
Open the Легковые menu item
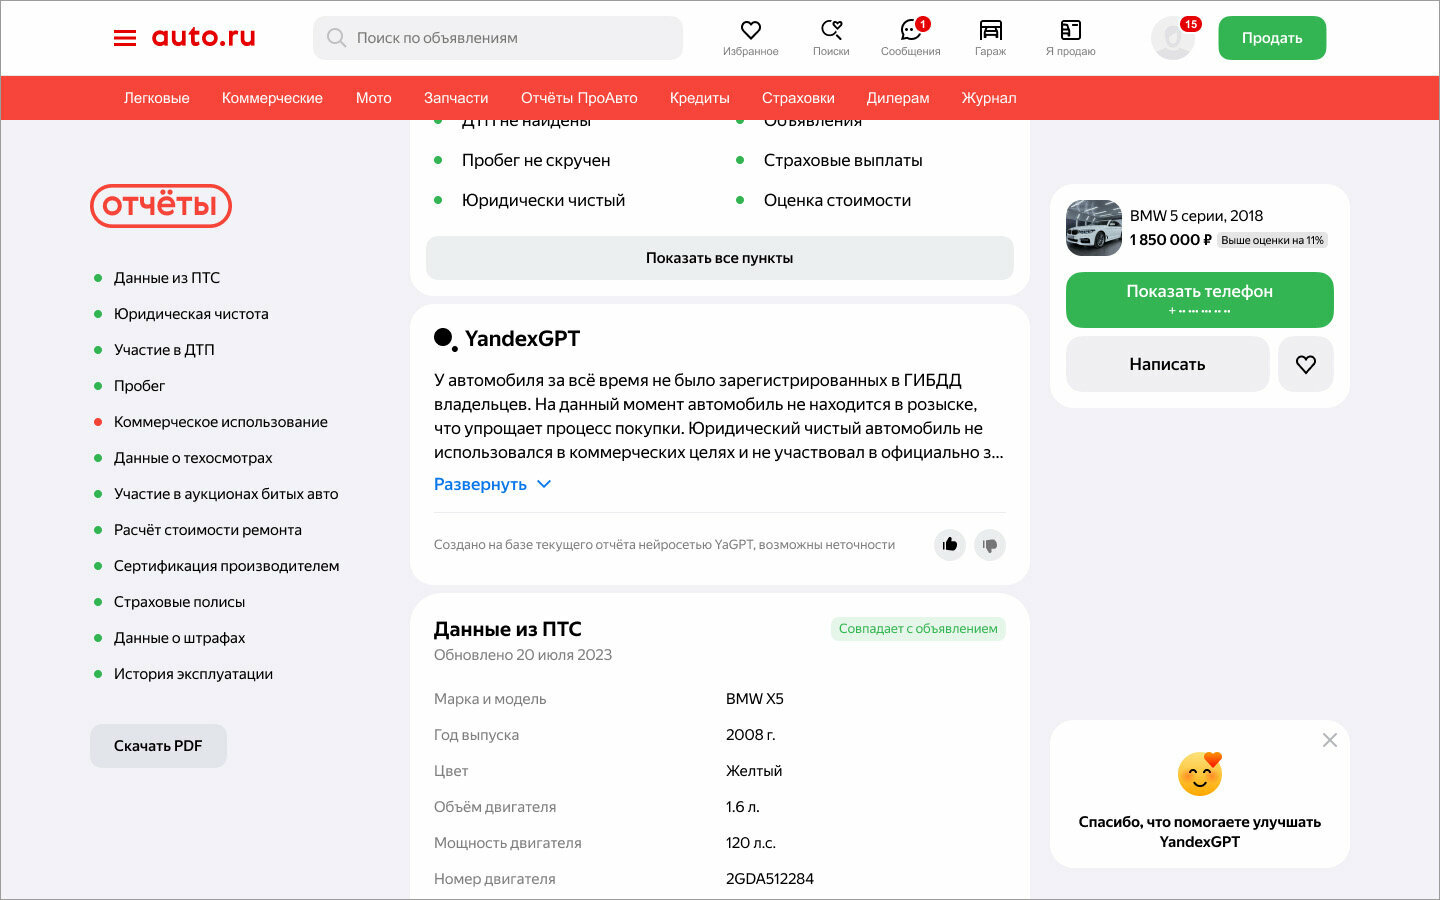pyautogui.click(x=157, y=98)
